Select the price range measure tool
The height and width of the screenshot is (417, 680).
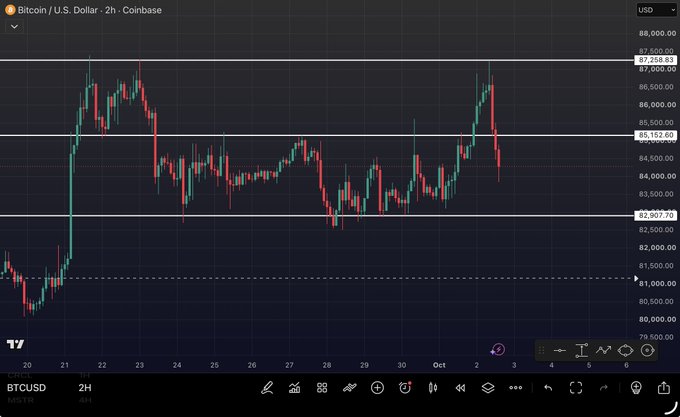tap(582, 350)
